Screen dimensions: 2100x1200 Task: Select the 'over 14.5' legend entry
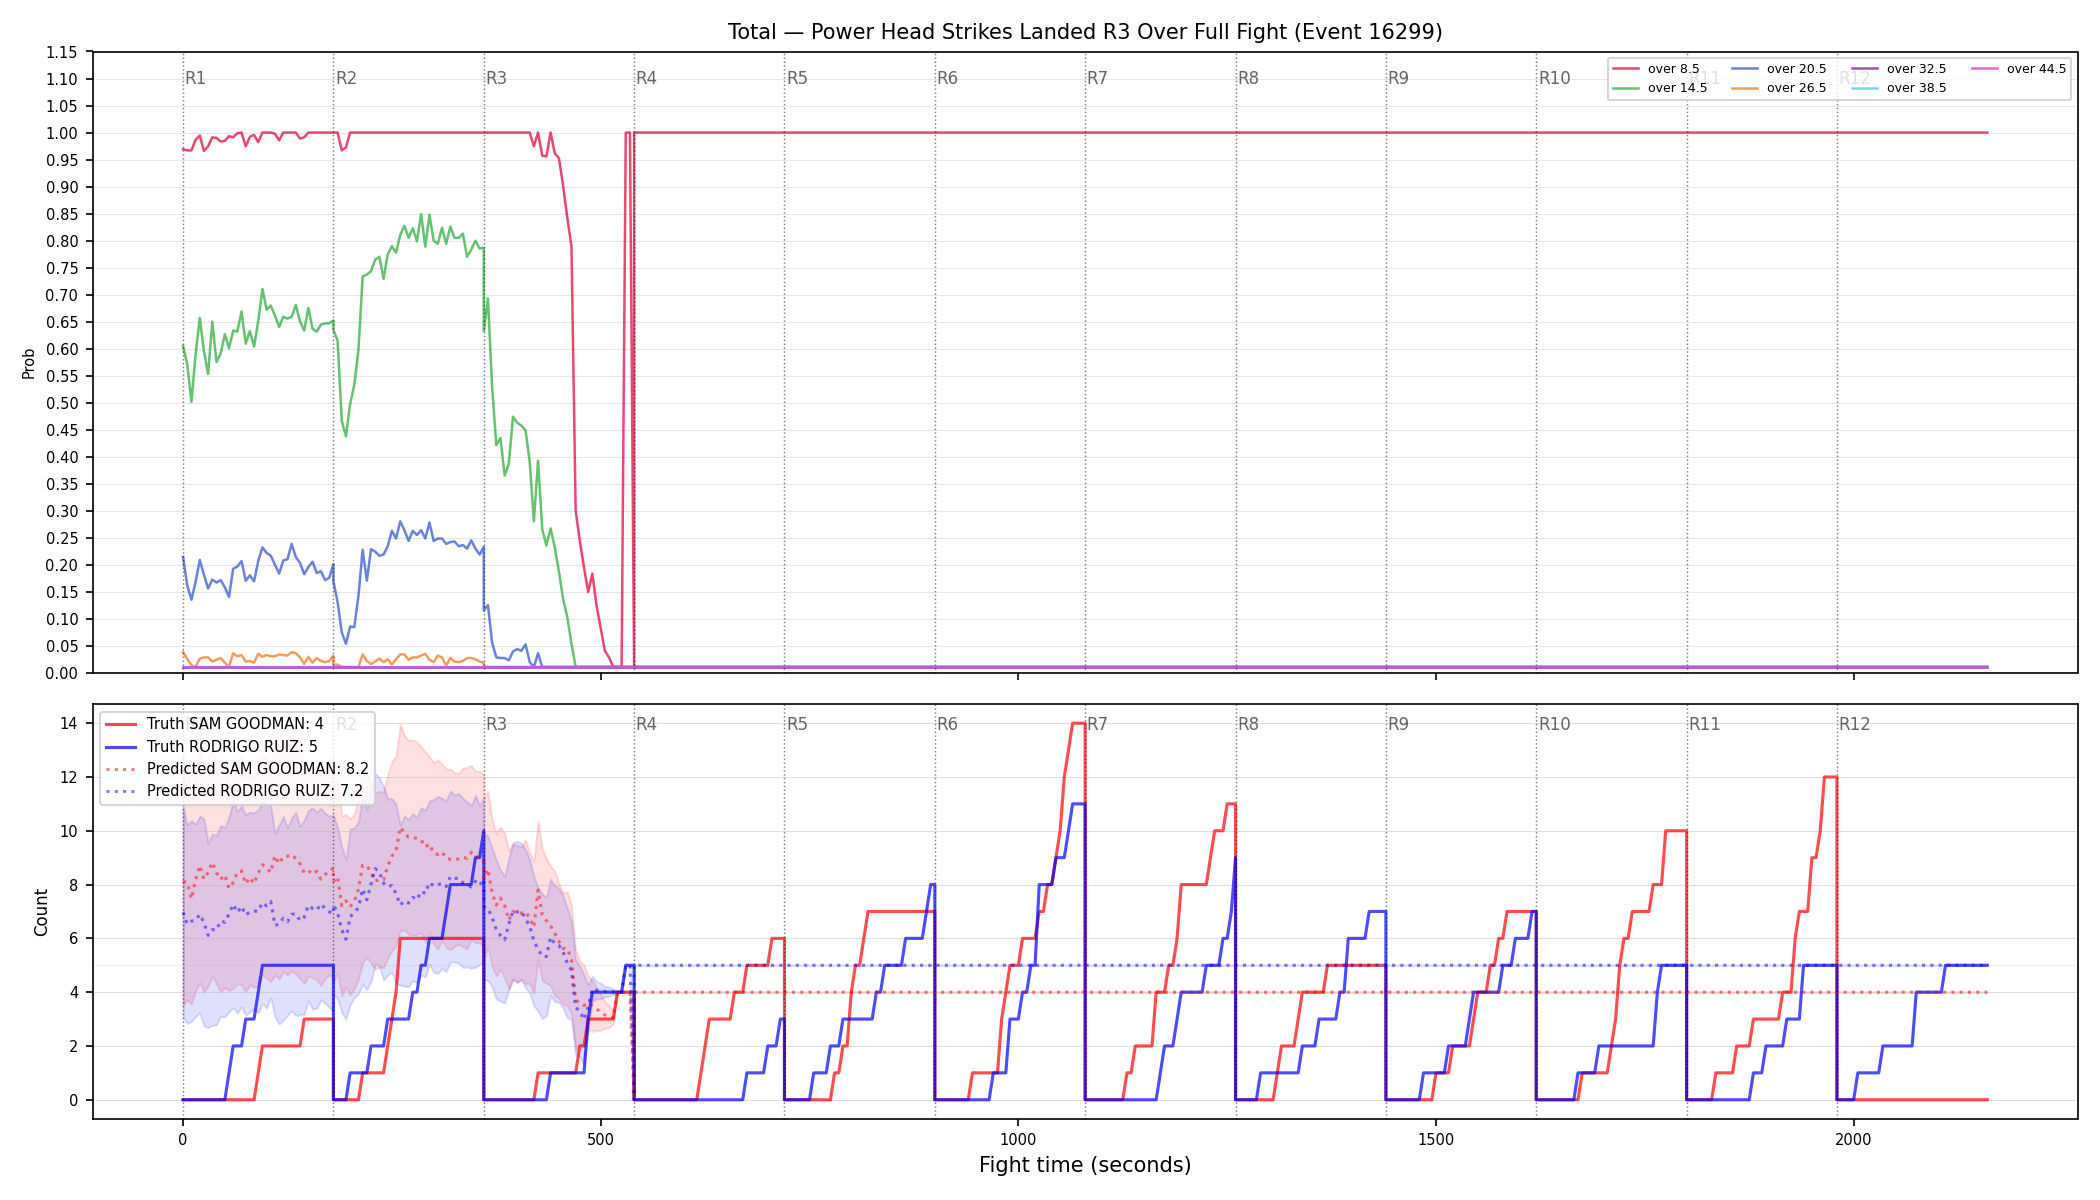(x=1659, y=88)
